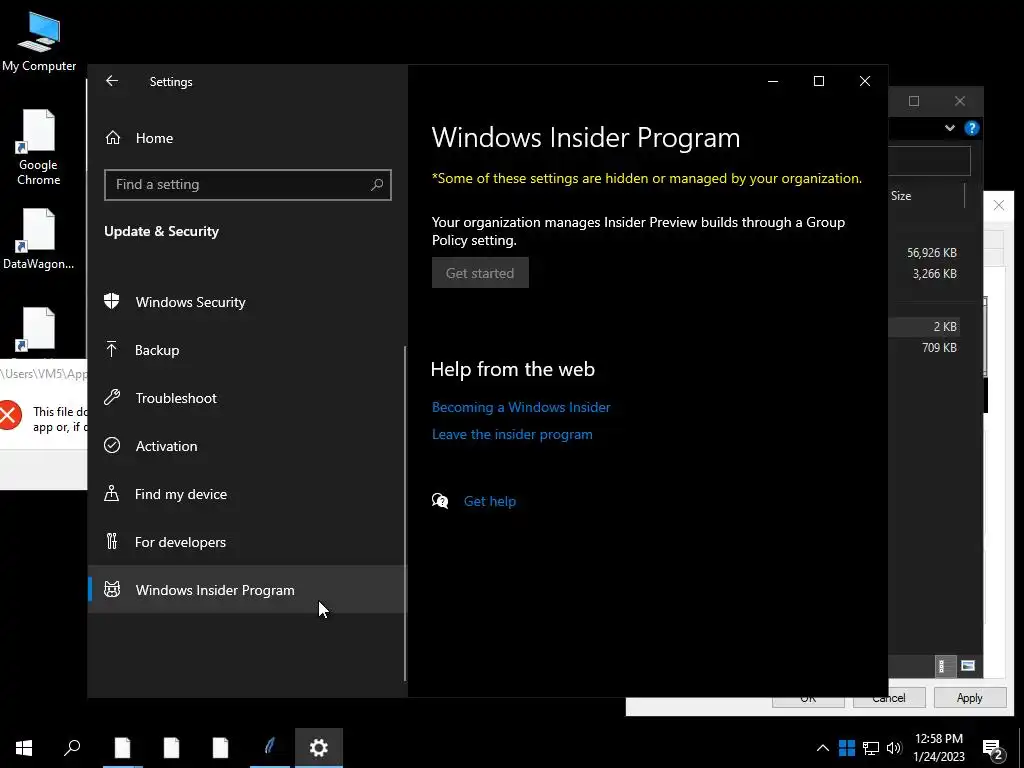Show hidden tray icons chevron
Screen dimensions: 1024x768
tap(822, 748)
